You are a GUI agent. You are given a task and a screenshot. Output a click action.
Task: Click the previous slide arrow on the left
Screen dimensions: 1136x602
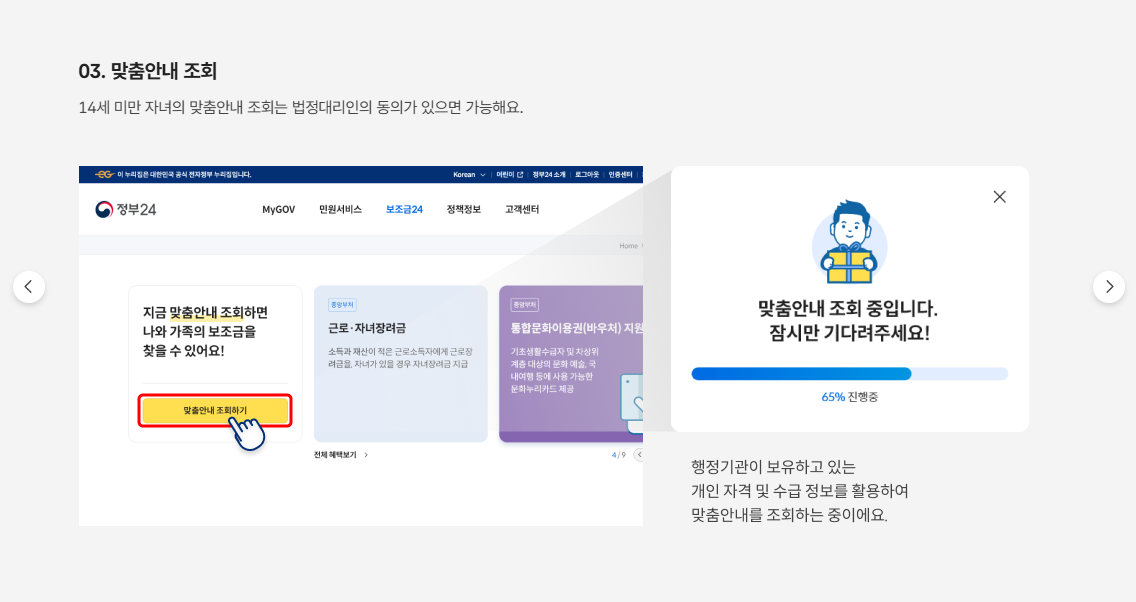pyautogui.click(x=29, y=286)
